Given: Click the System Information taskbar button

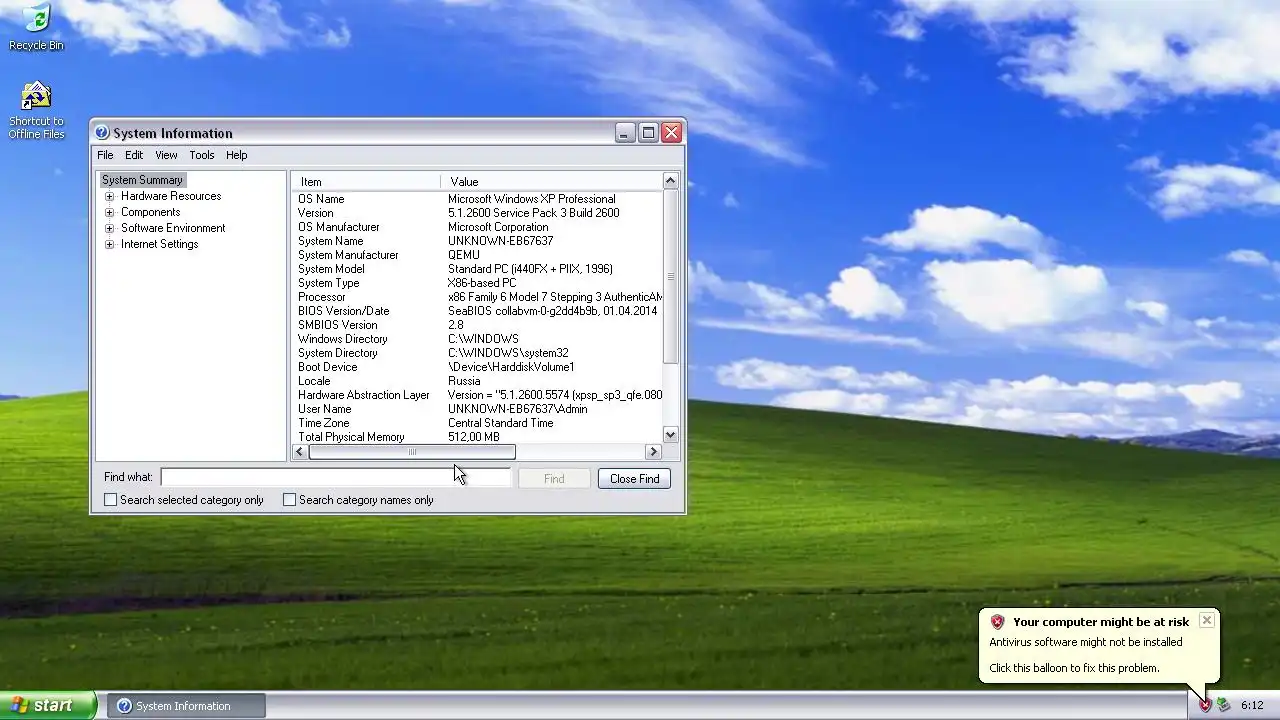Looking at the screenshot, I should coord(186,706).
